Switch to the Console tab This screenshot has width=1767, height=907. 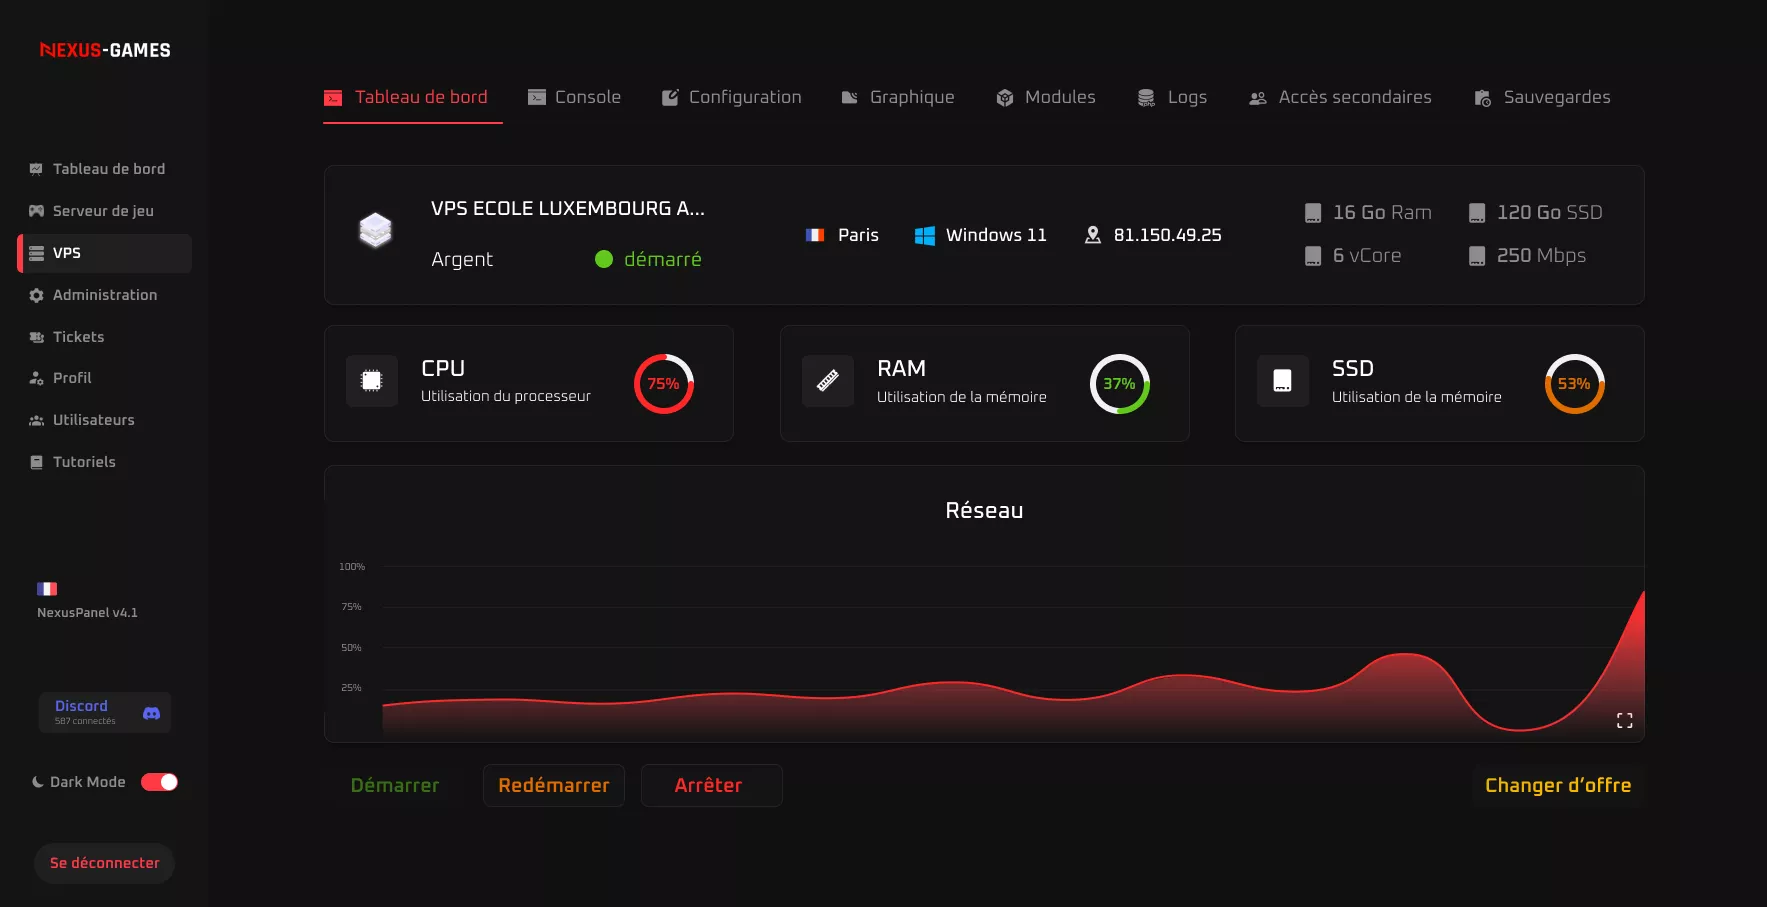pos(575,97)
